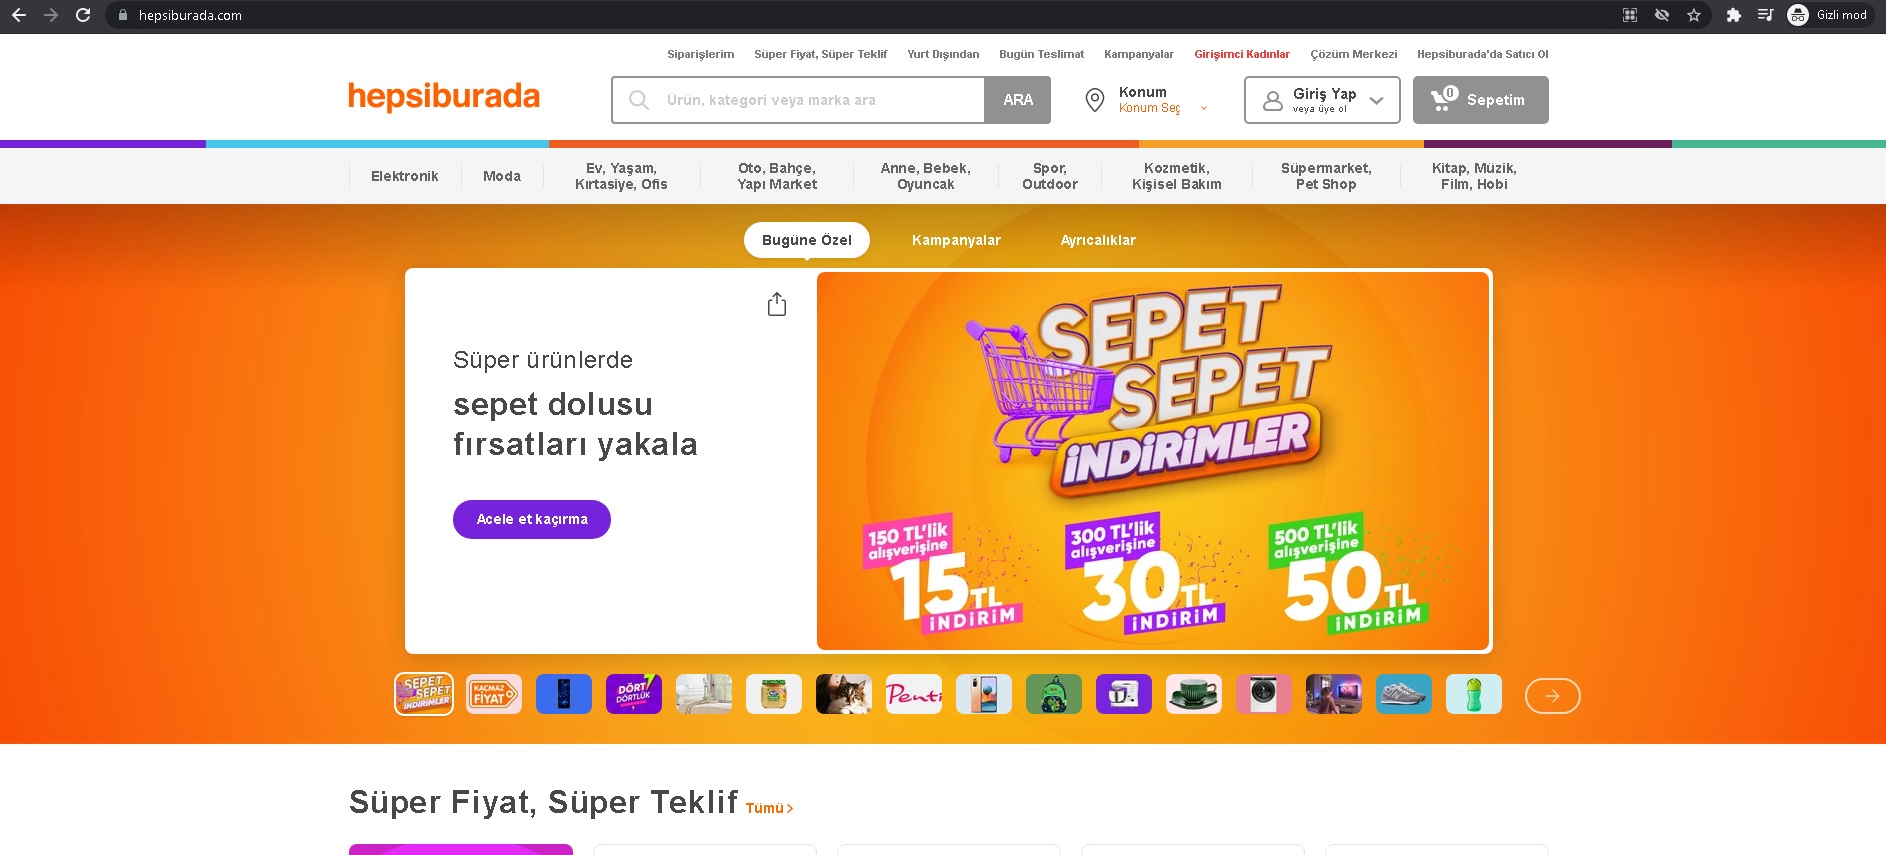The width and height of the screenshot is (1886, 855).
Task: Click the carousel next arrow button
Action: pyautogui.click(x=1552, y=696)
